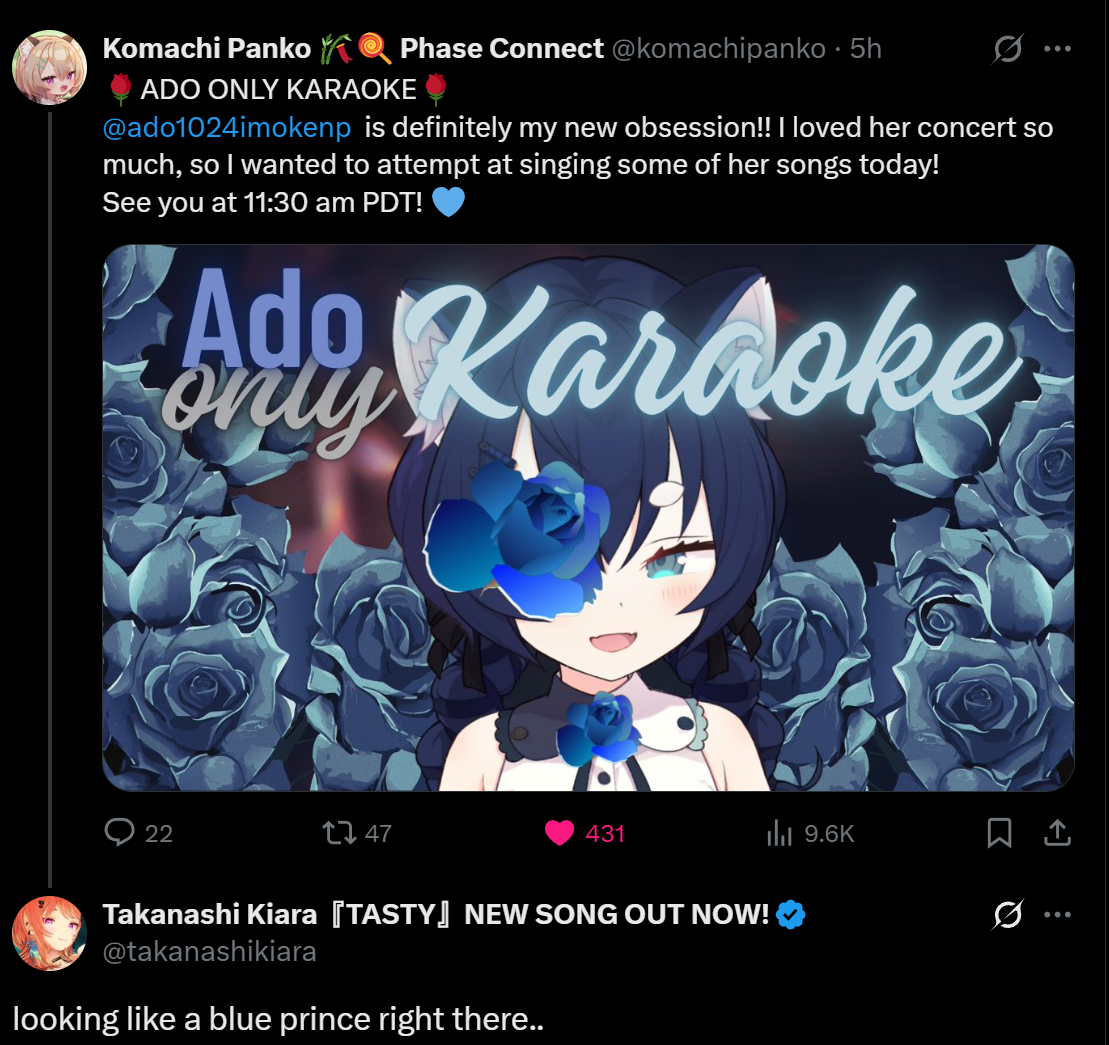
Task: Click the 5h timestamp on the post
Action: (866, 49)
